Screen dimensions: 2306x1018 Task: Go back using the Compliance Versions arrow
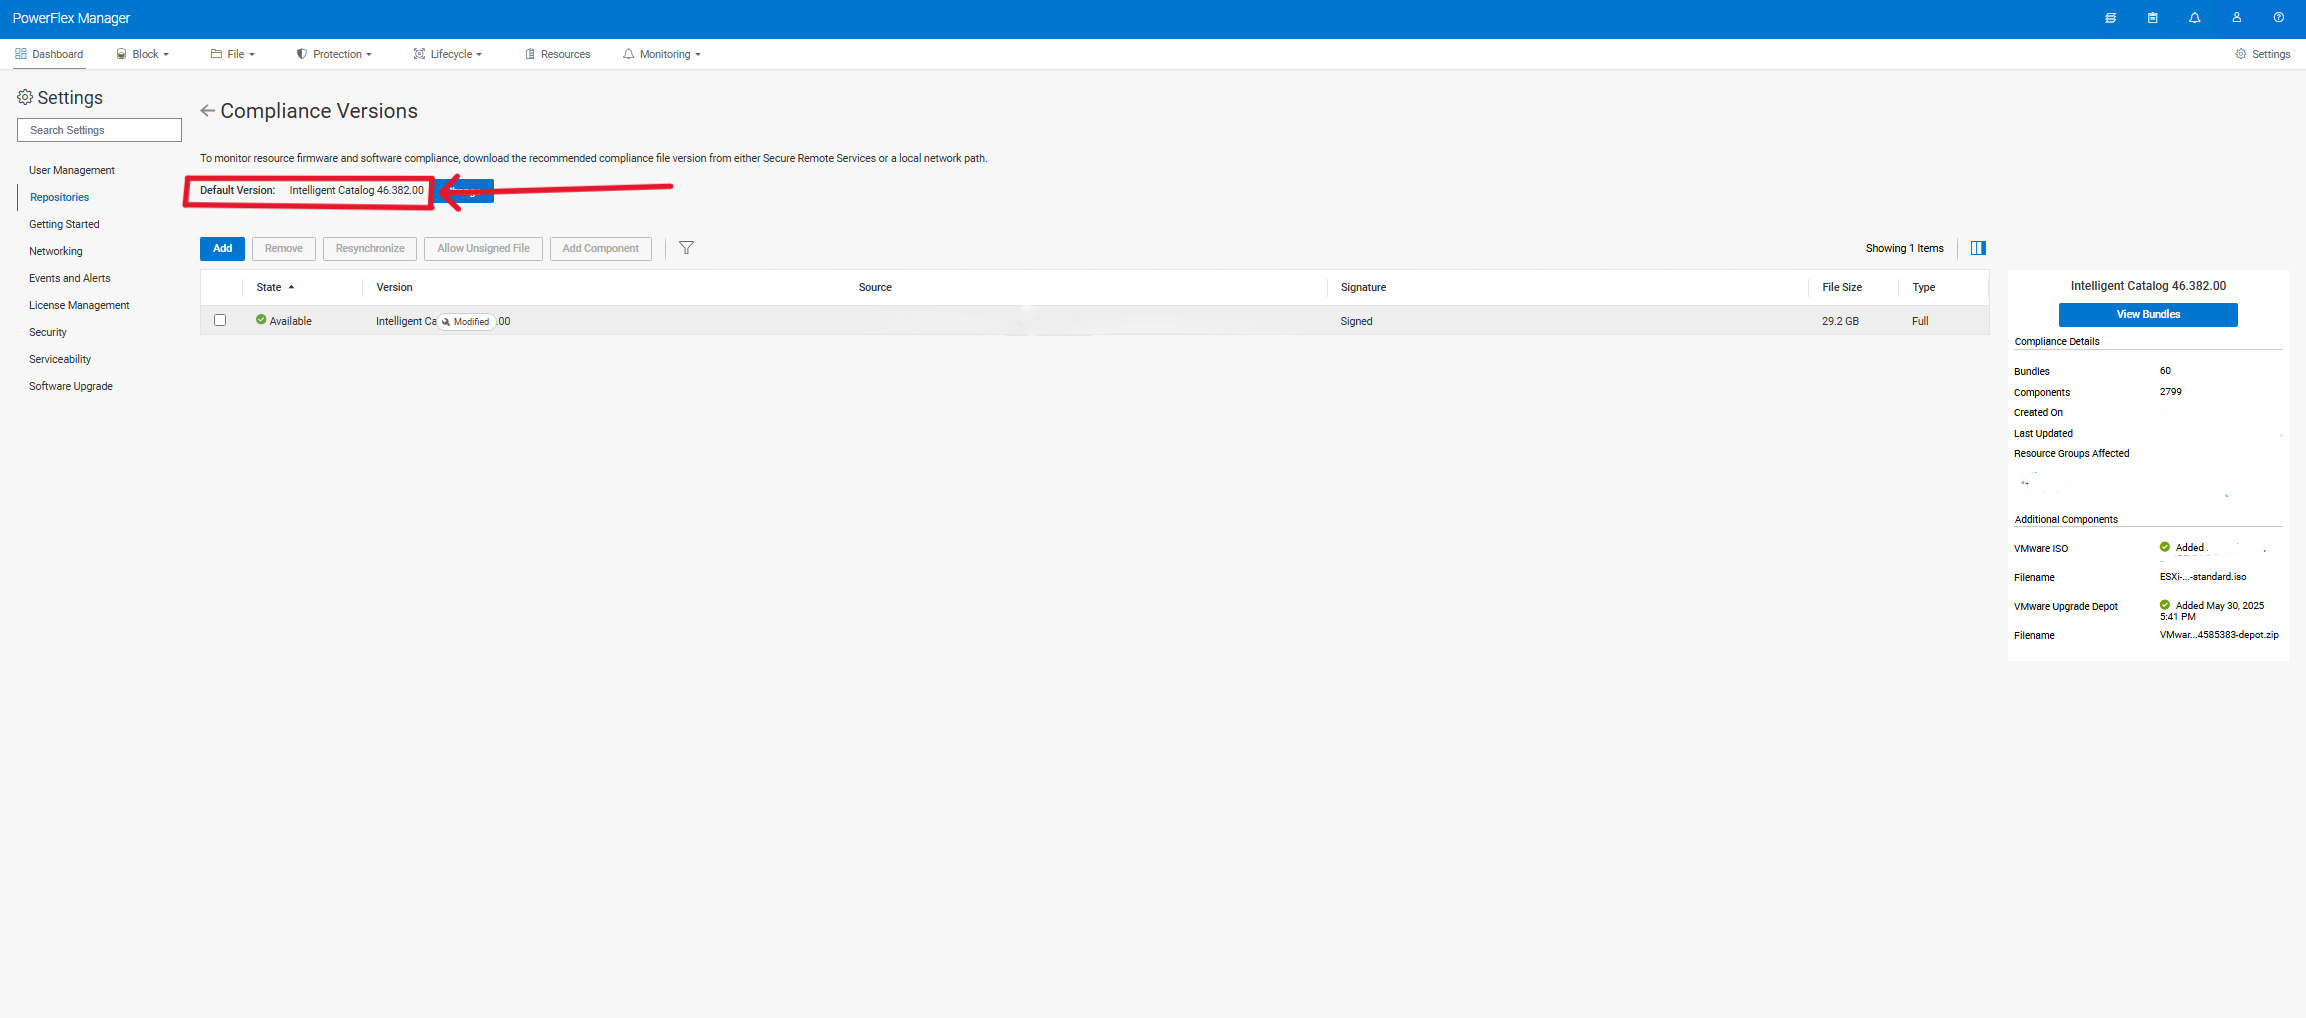point(207,110)
